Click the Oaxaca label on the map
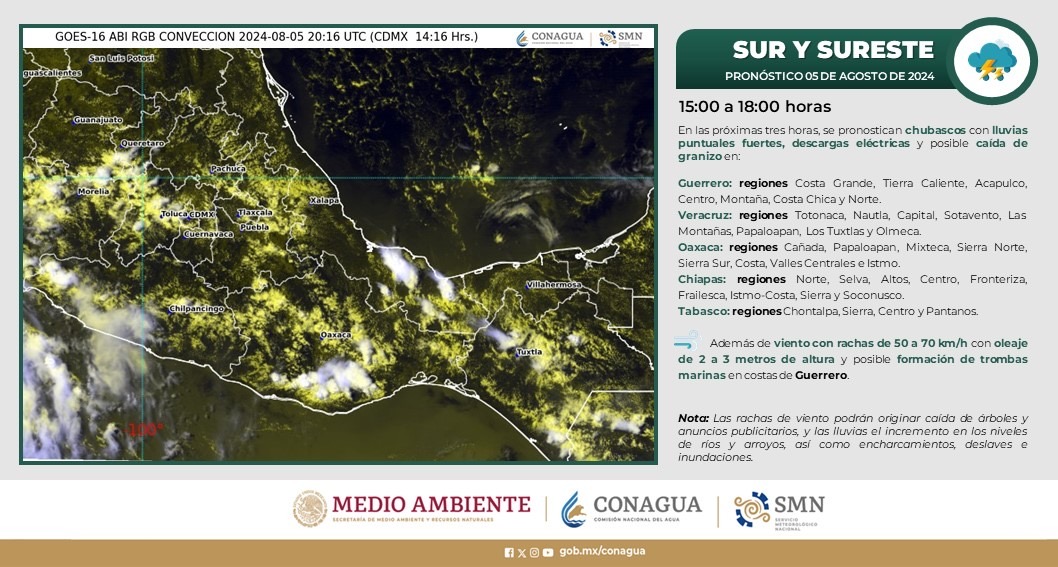The width and height of the screenshot is (1058, 567). 335,335
